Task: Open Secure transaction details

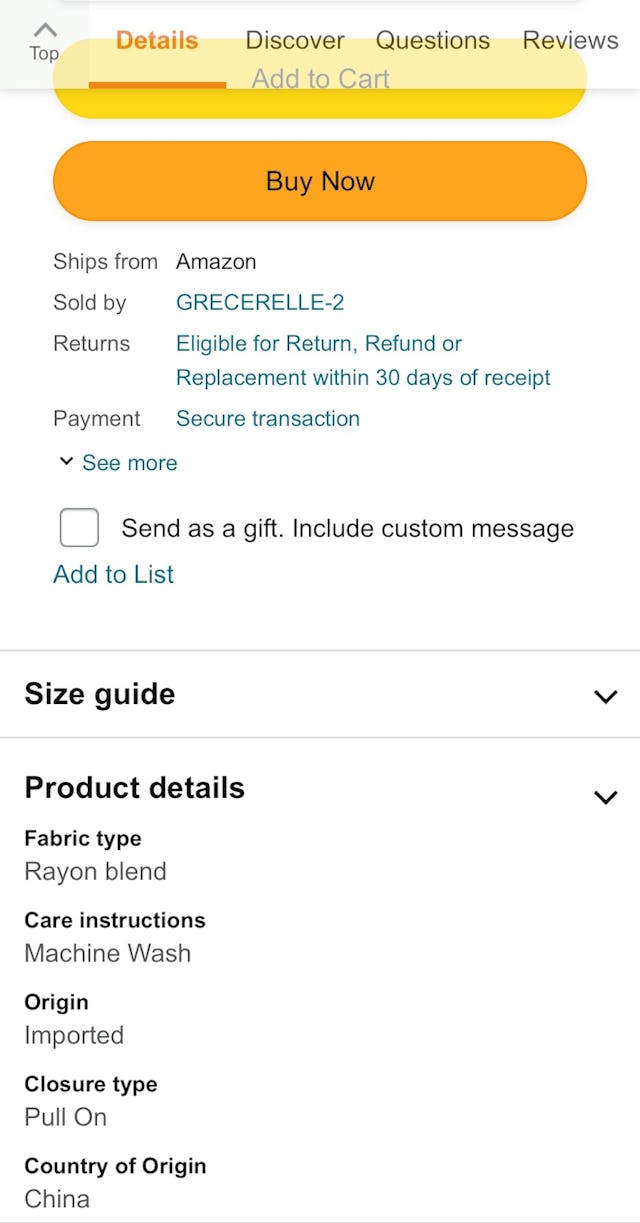Action: pyautogui.click(x=267, y=418)
